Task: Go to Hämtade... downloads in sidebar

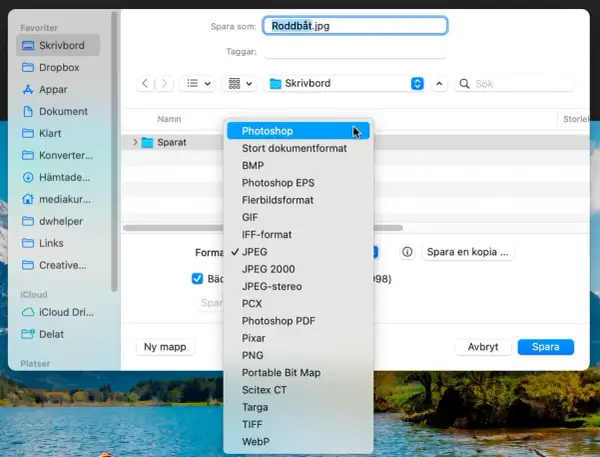Action: tap(58, 177)
